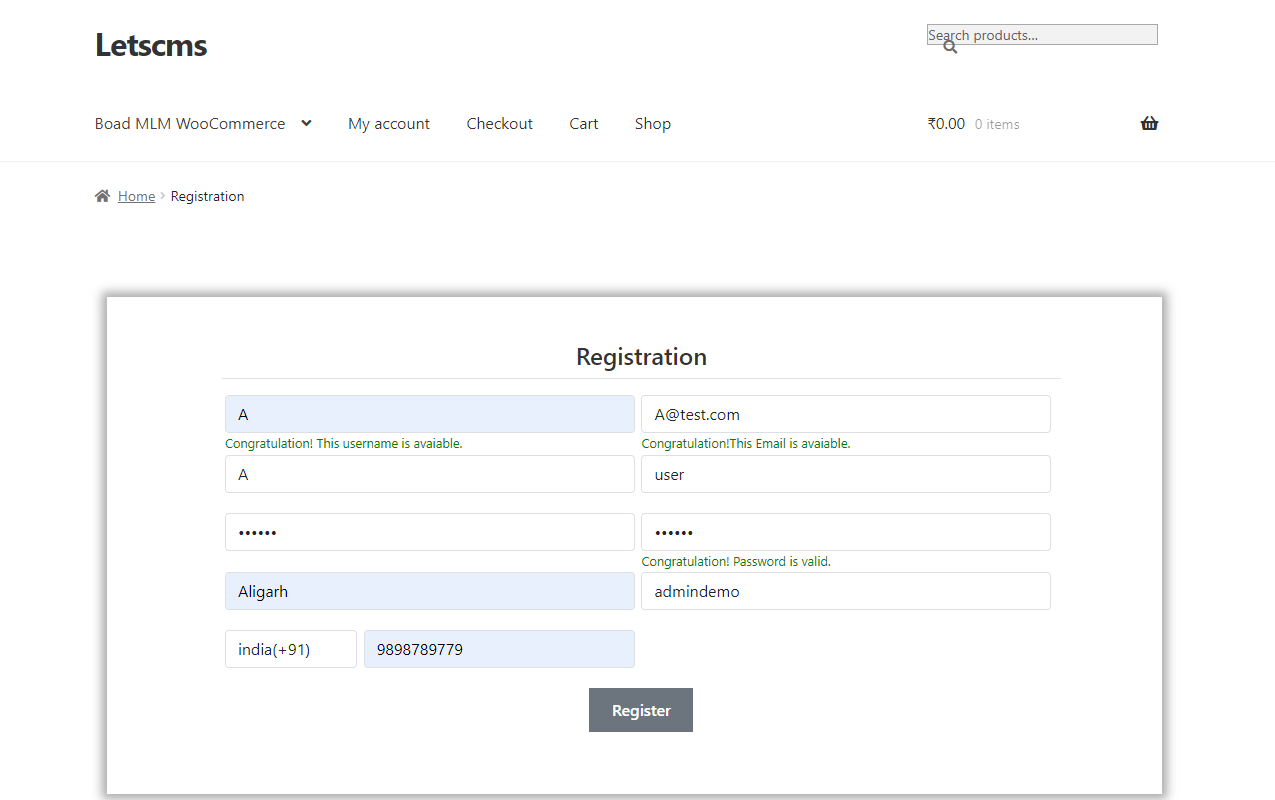Follow the Home breadcrumb link

pyautogui.click(x=136, y=195)
